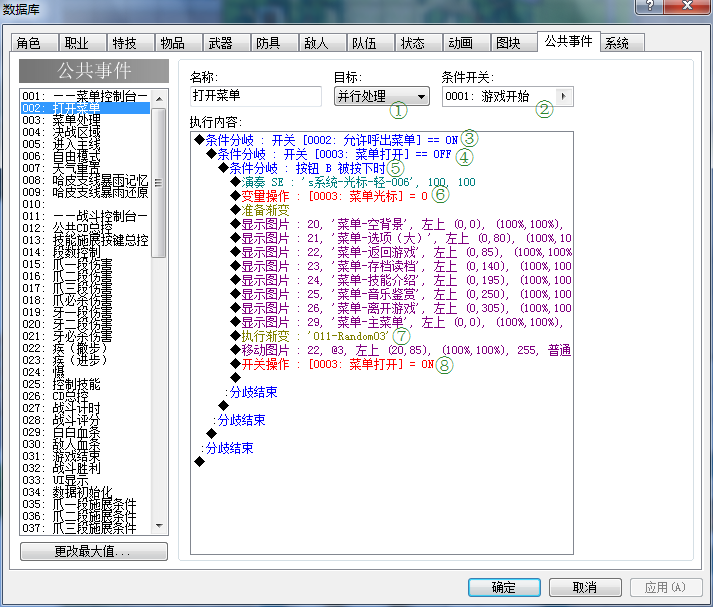This screenshot has height=607, width=713.
Task: Switch to the 防具 tab
Action: coord(275,43)
